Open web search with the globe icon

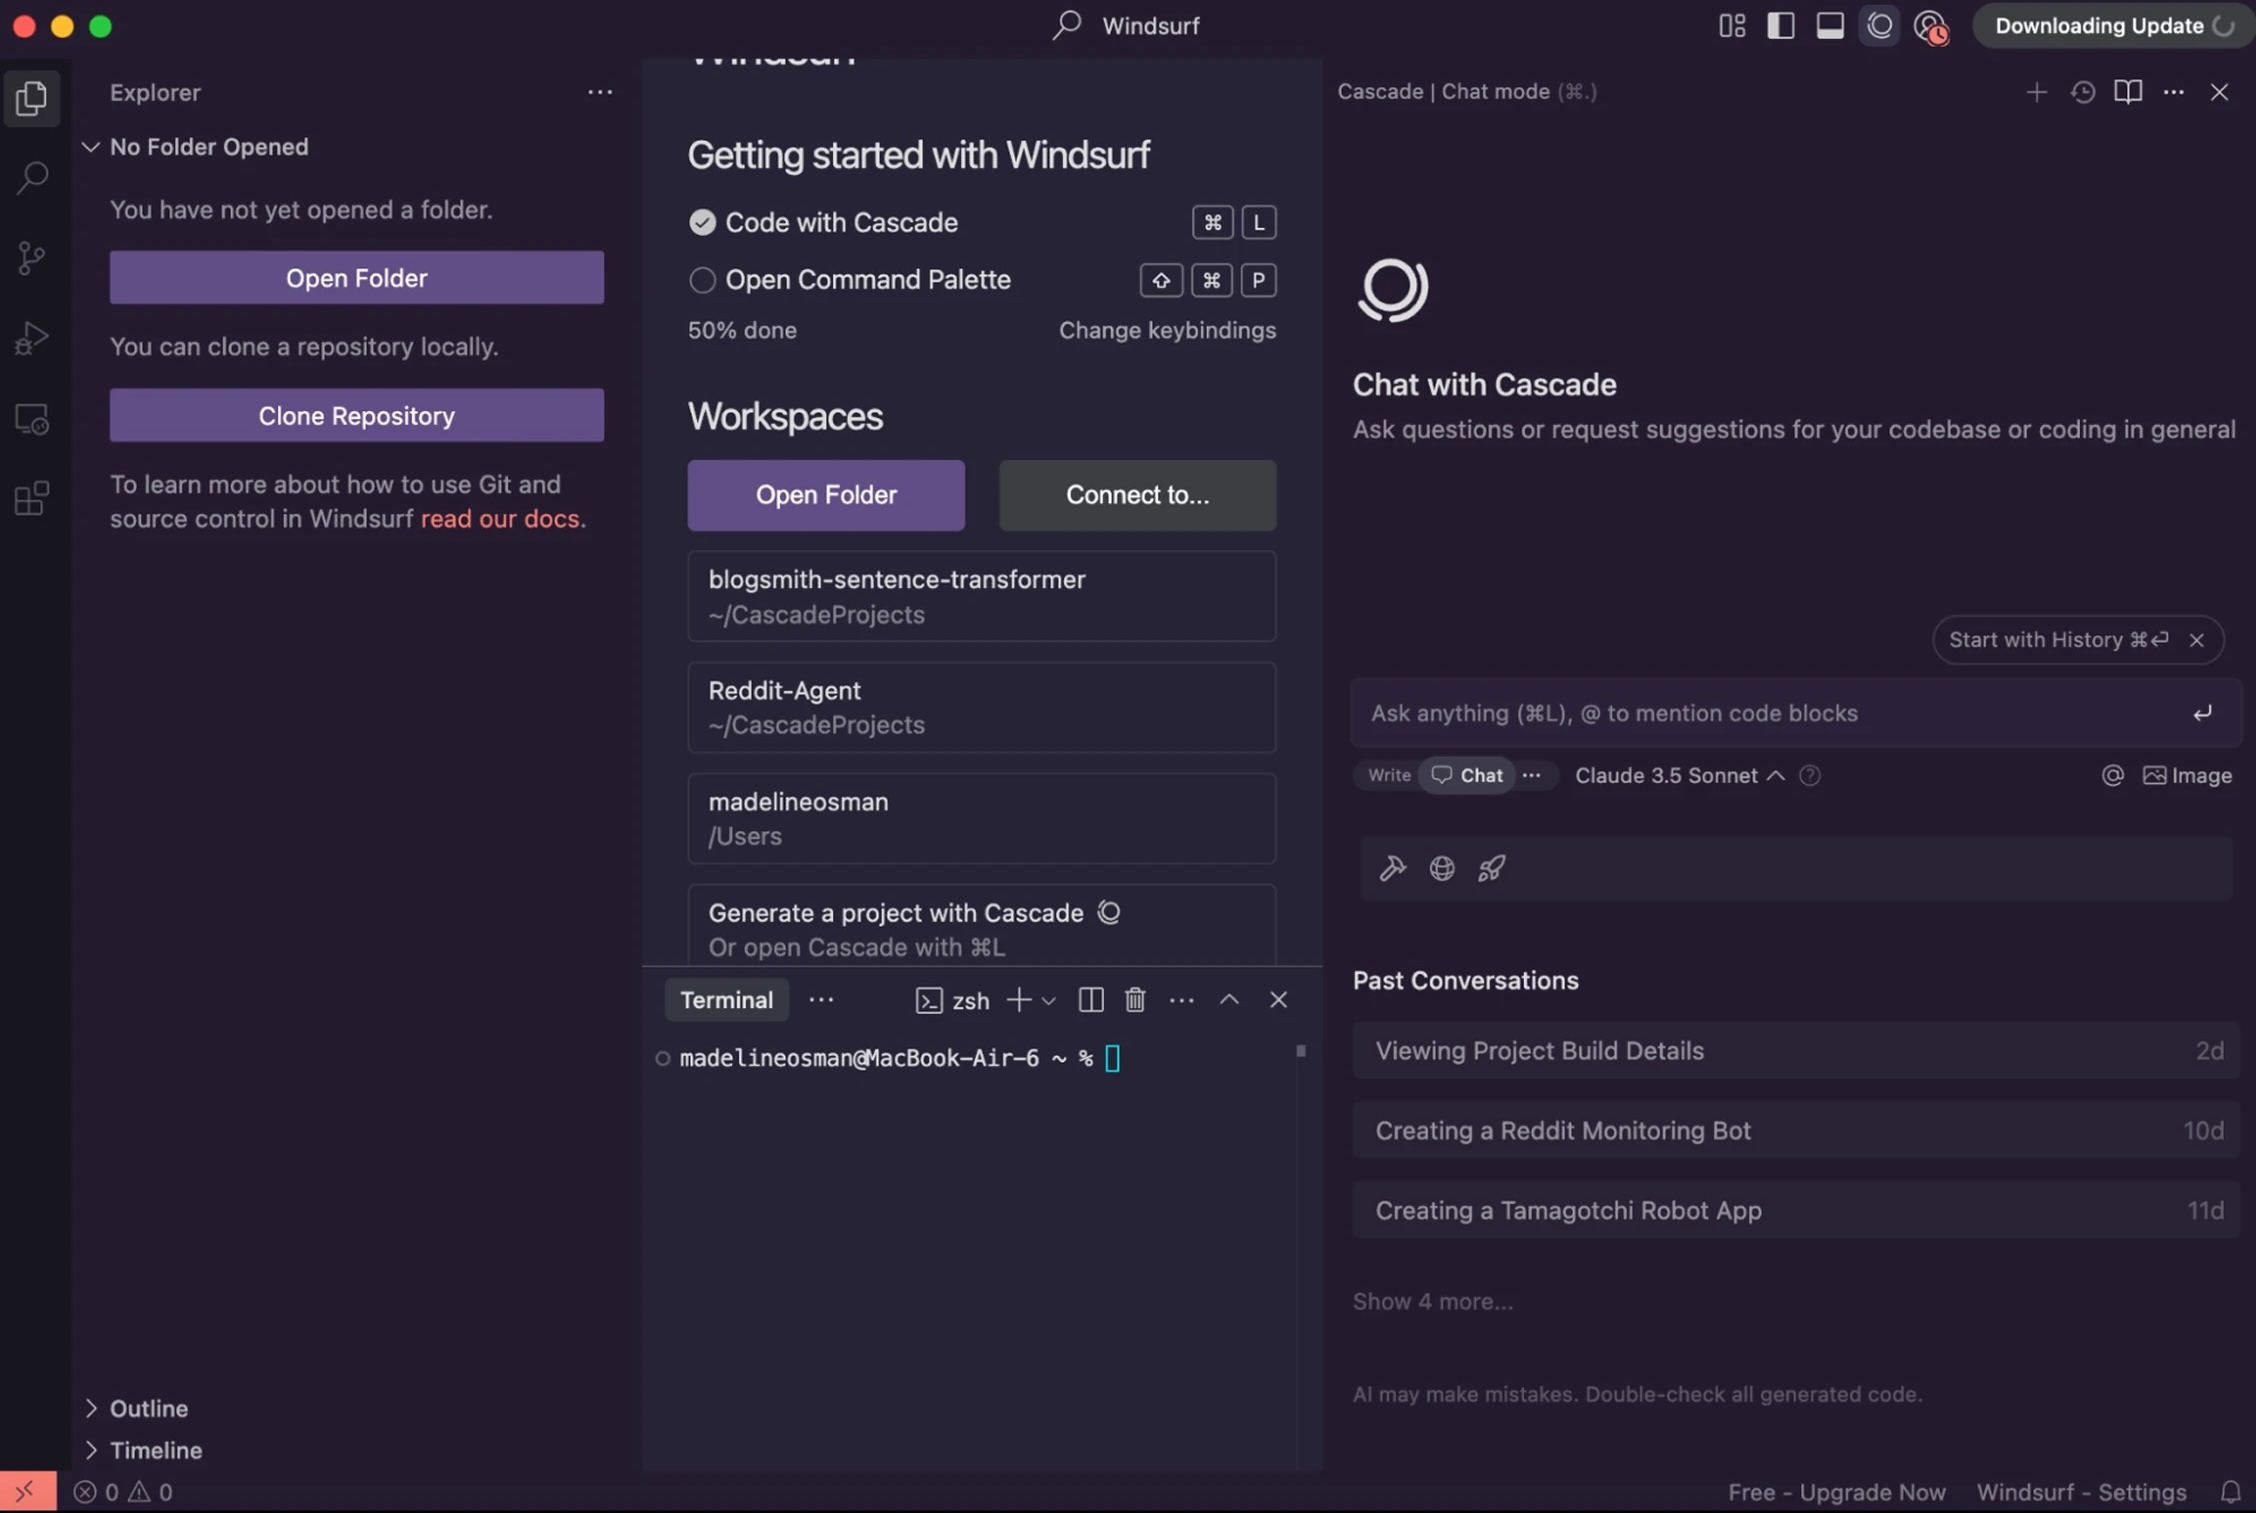1441,868
